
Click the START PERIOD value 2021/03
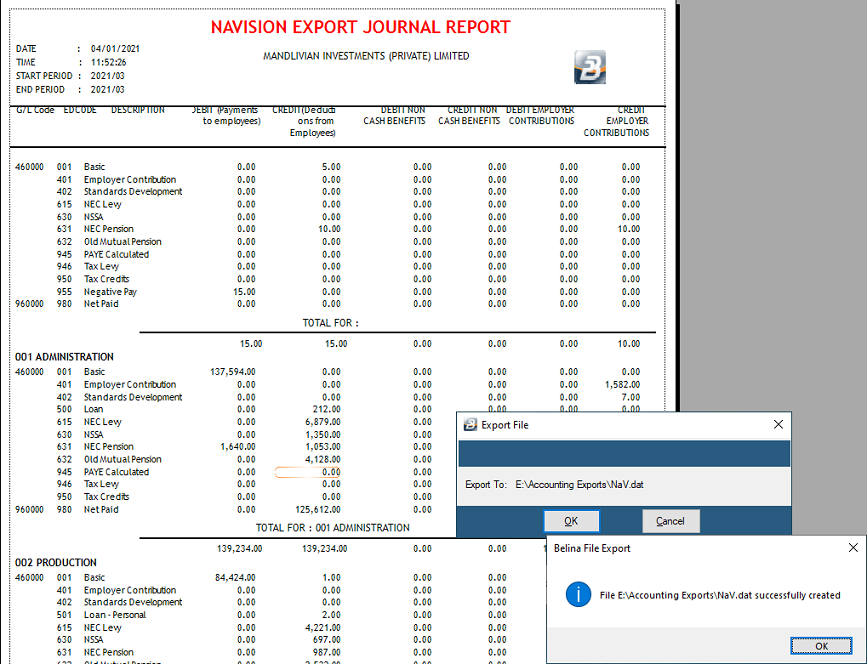tap(107, 76)
